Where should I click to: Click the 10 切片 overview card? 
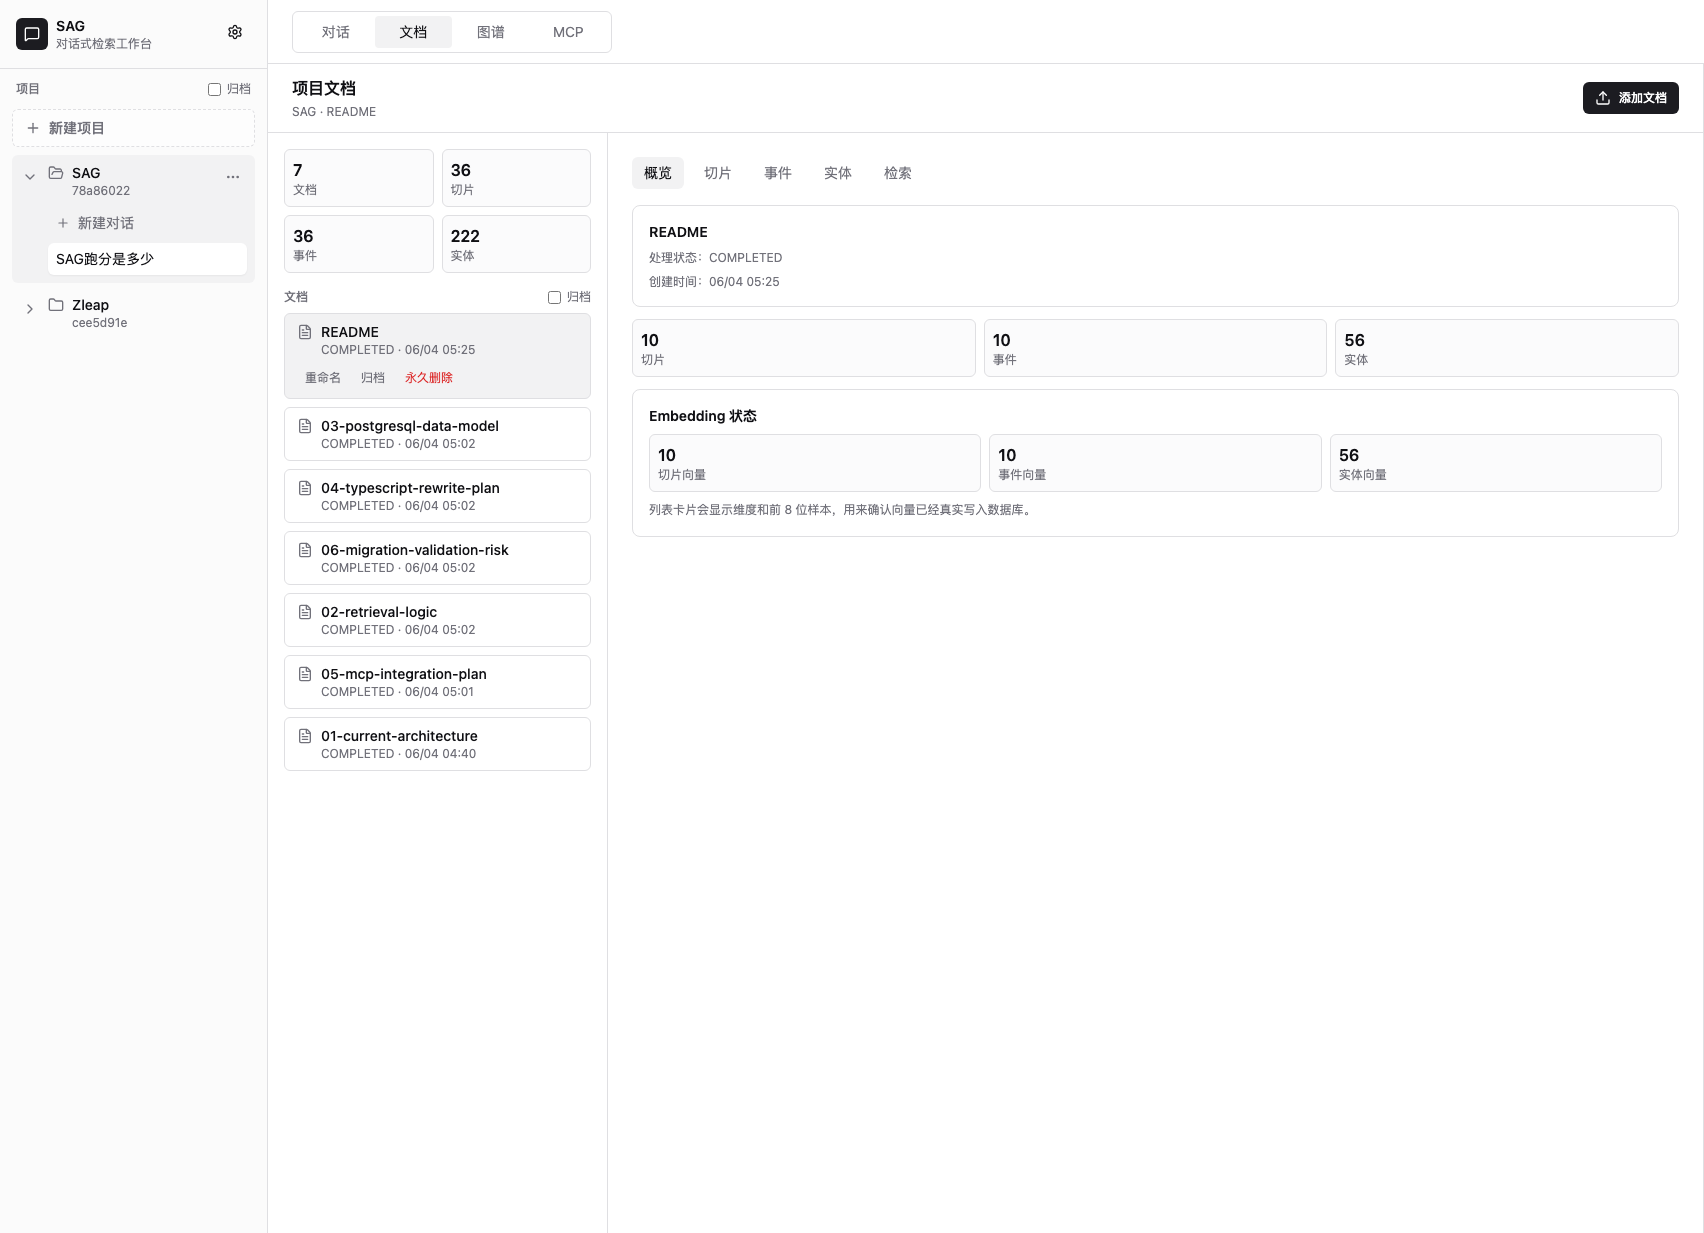[x=804, y=348]
